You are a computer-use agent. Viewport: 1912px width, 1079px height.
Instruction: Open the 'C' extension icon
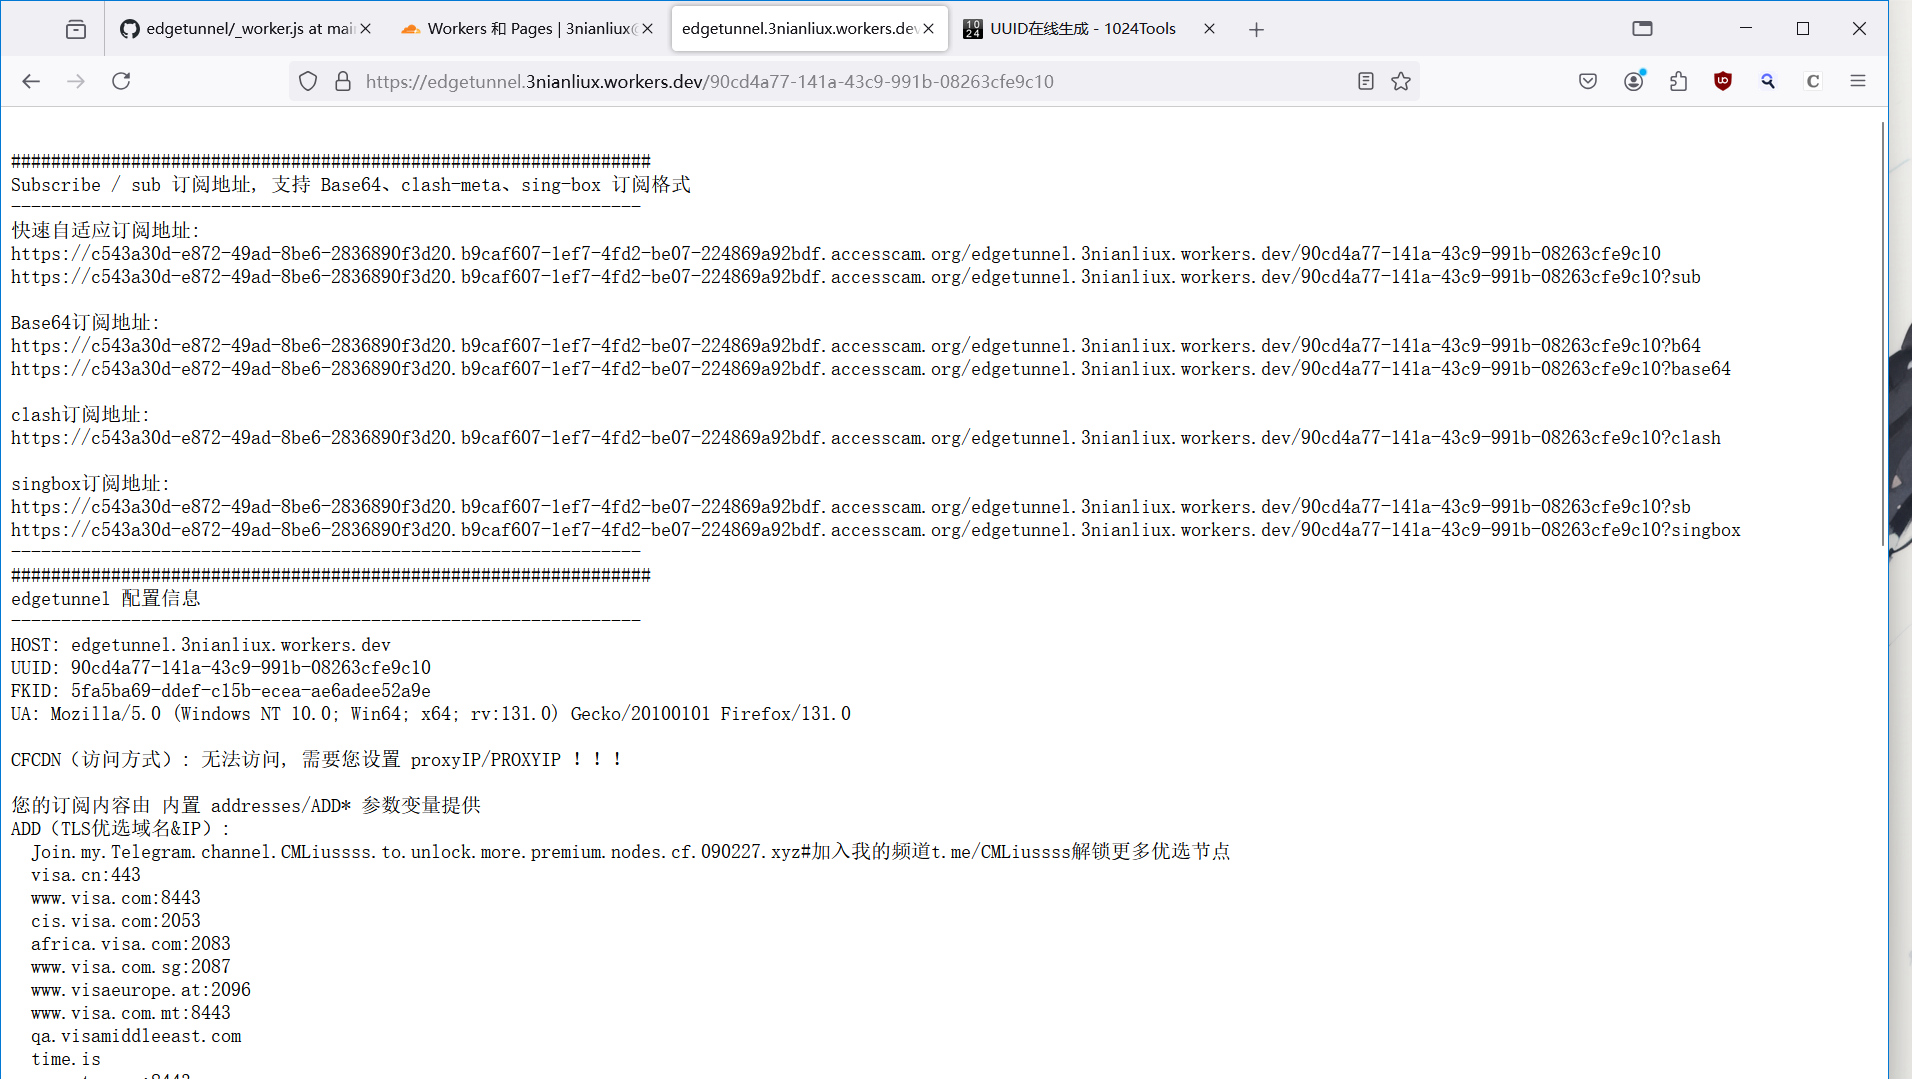click(1813, 81)
